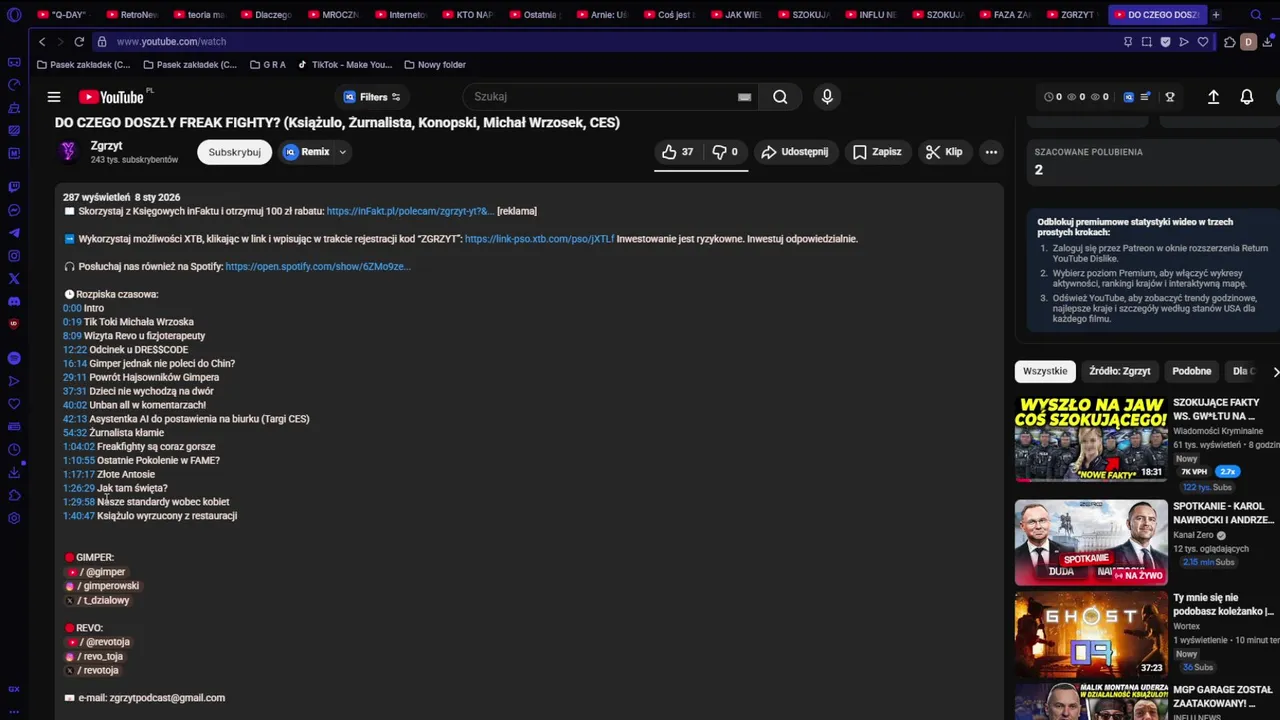Switch to the "Q-DAY" browser tab
The width and height of the screenshot is (1280, 720).
pos(64,15)
